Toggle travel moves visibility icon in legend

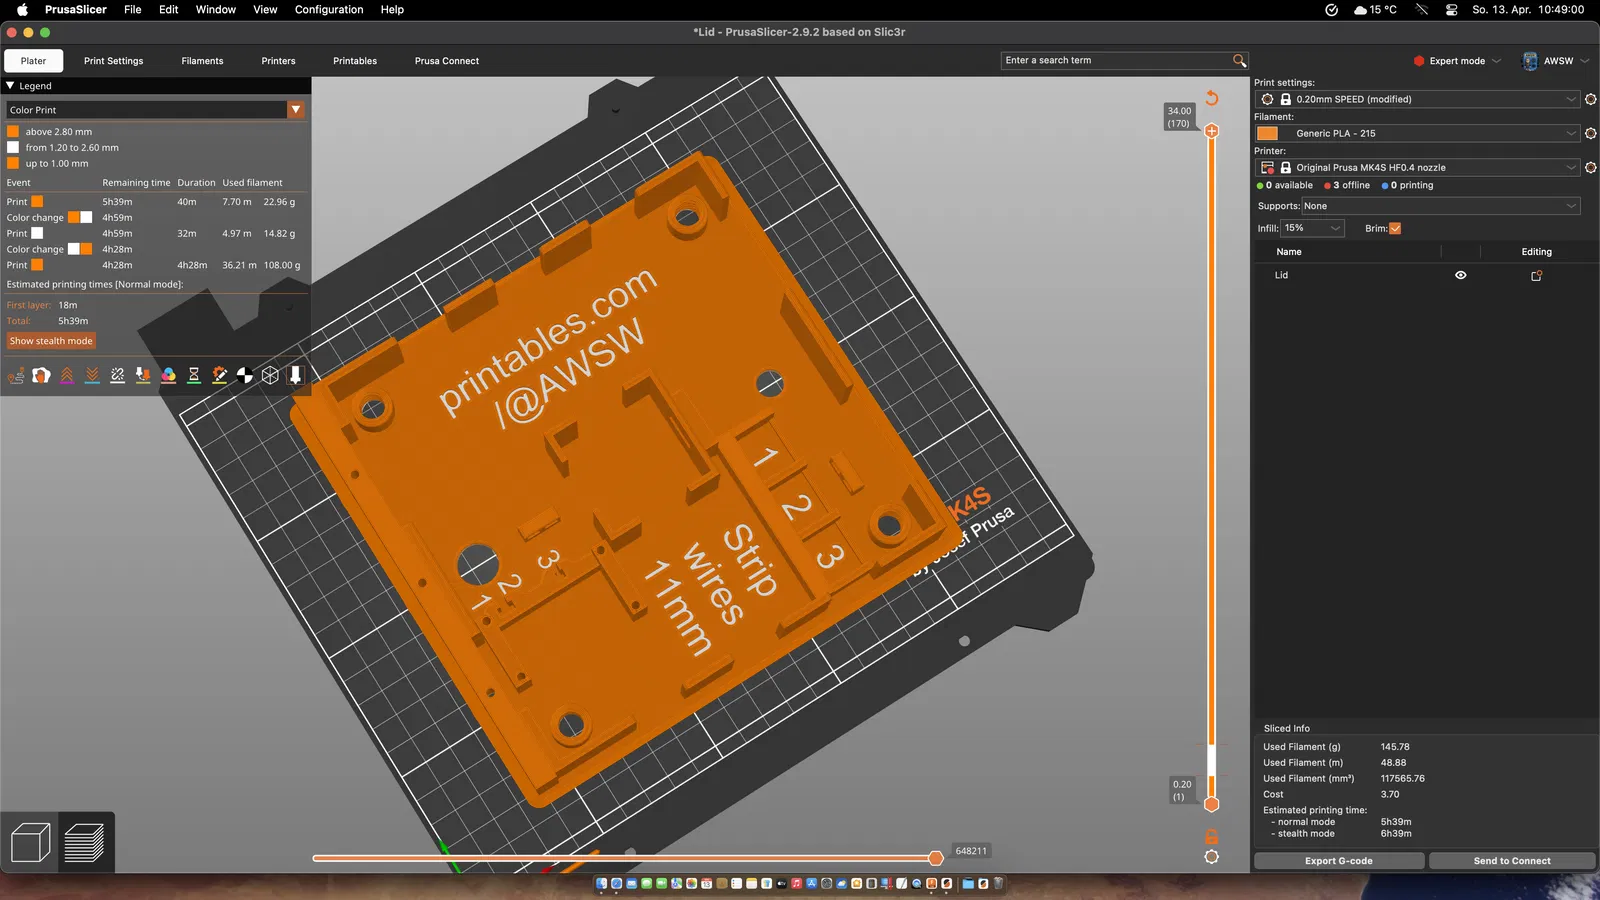tap(16, 375)
